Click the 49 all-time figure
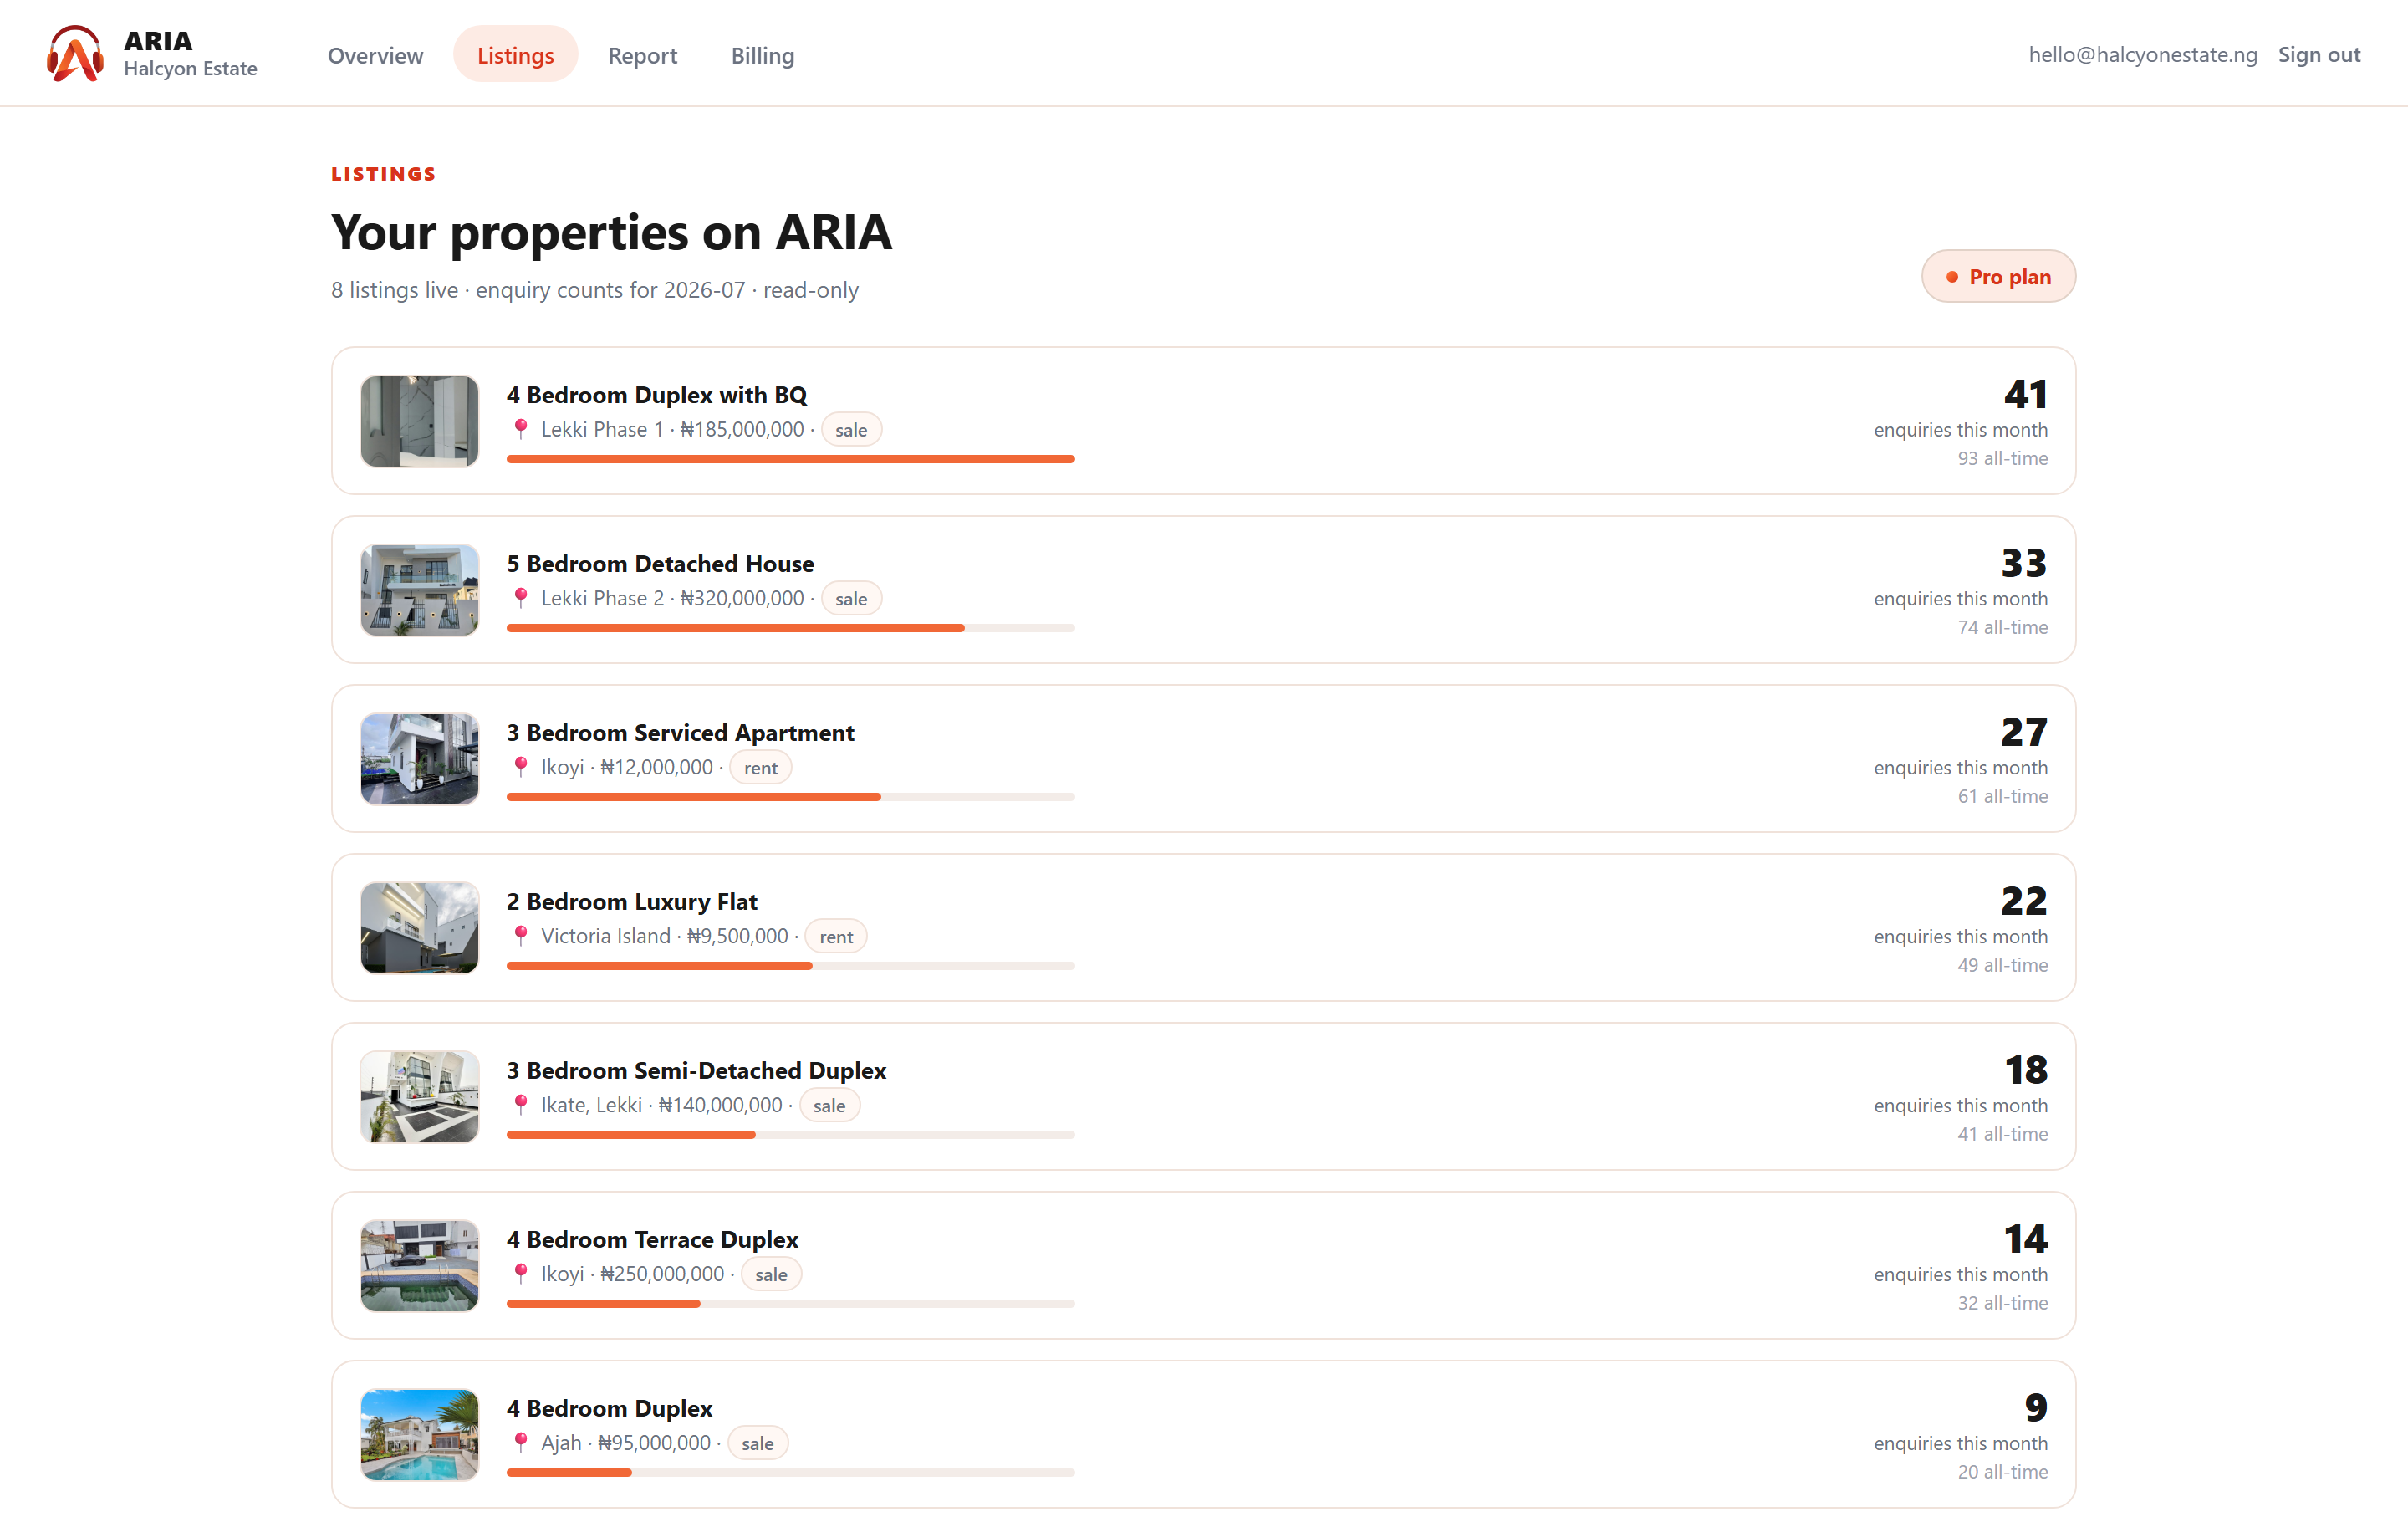This screenshot has width=2408, height=1522. (2002, 965)
